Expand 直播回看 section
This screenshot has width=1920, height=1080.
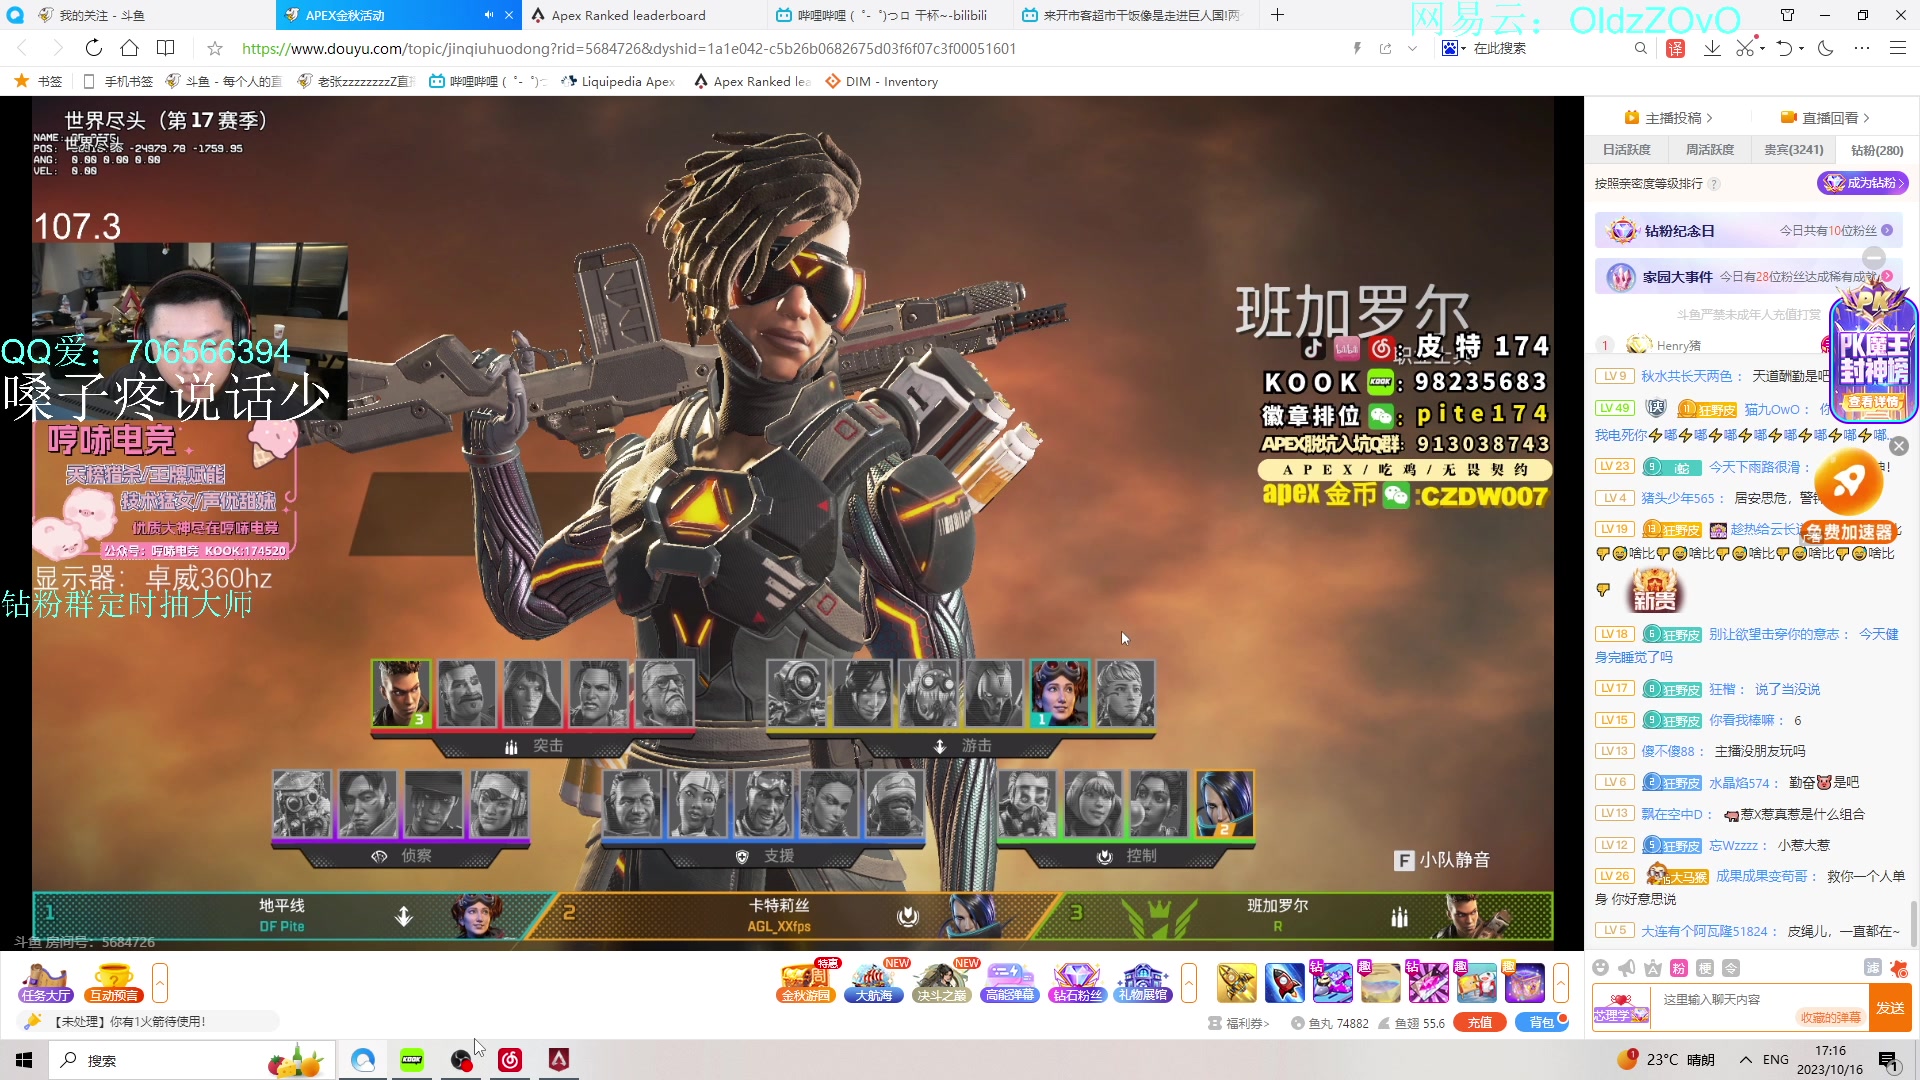[1825, 118]
